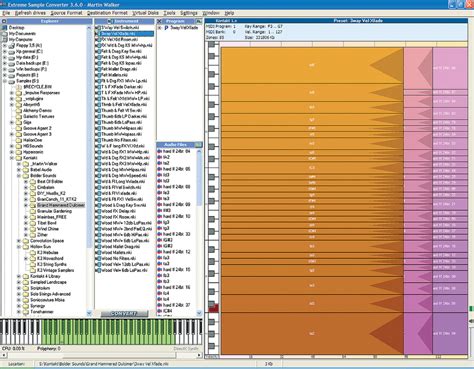Click the CONVERT button

click(124, 314)
